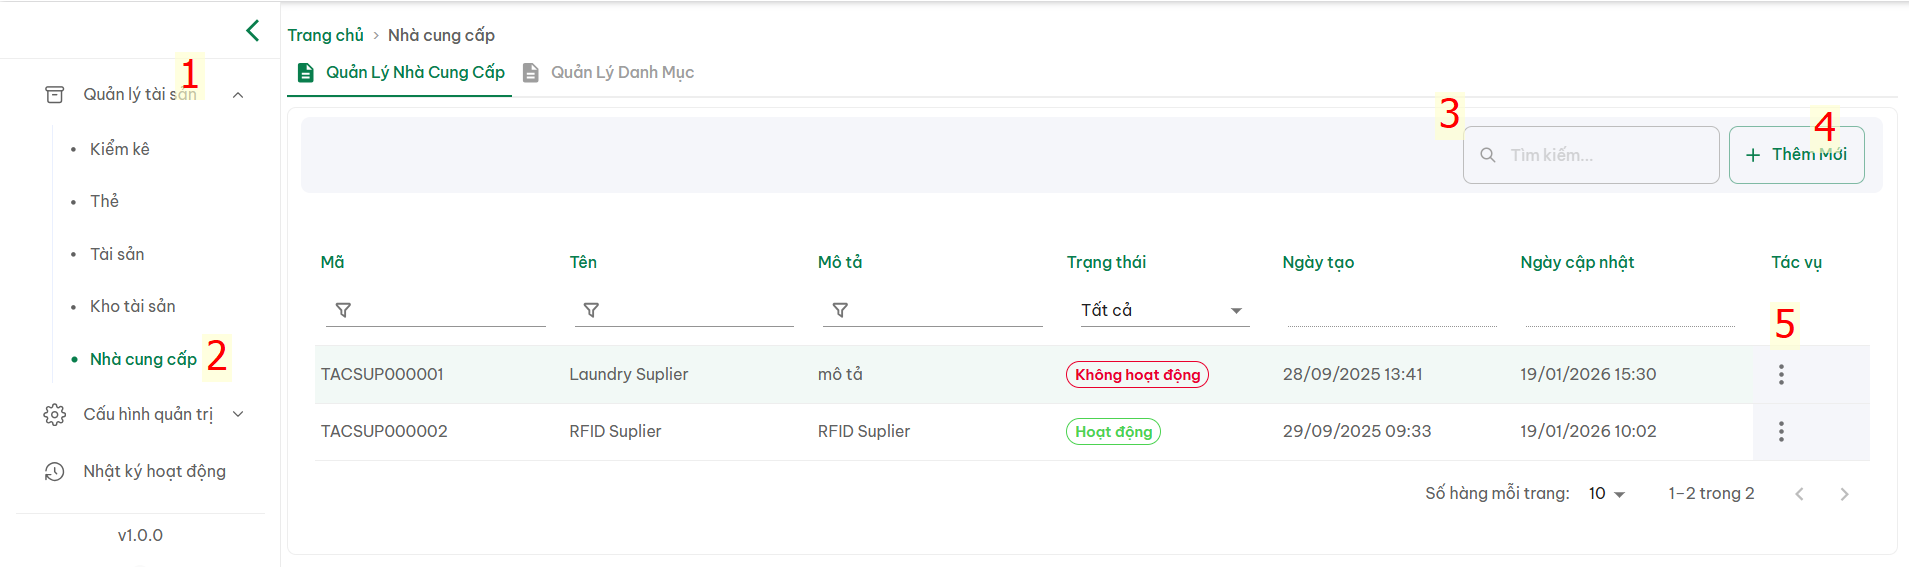Click the gear icon for Cấu hình quản trị

[55, 415]
